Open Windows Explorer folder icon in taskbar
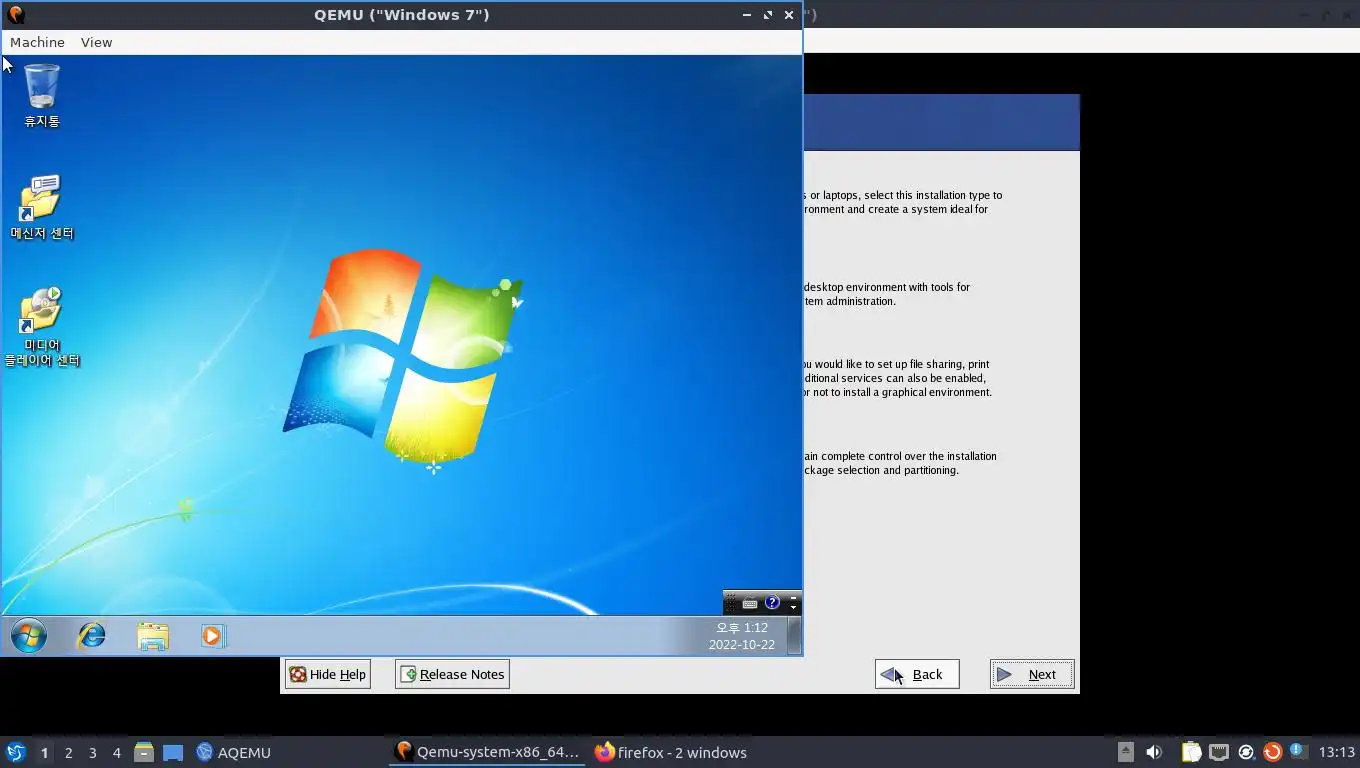 point(153,636)
